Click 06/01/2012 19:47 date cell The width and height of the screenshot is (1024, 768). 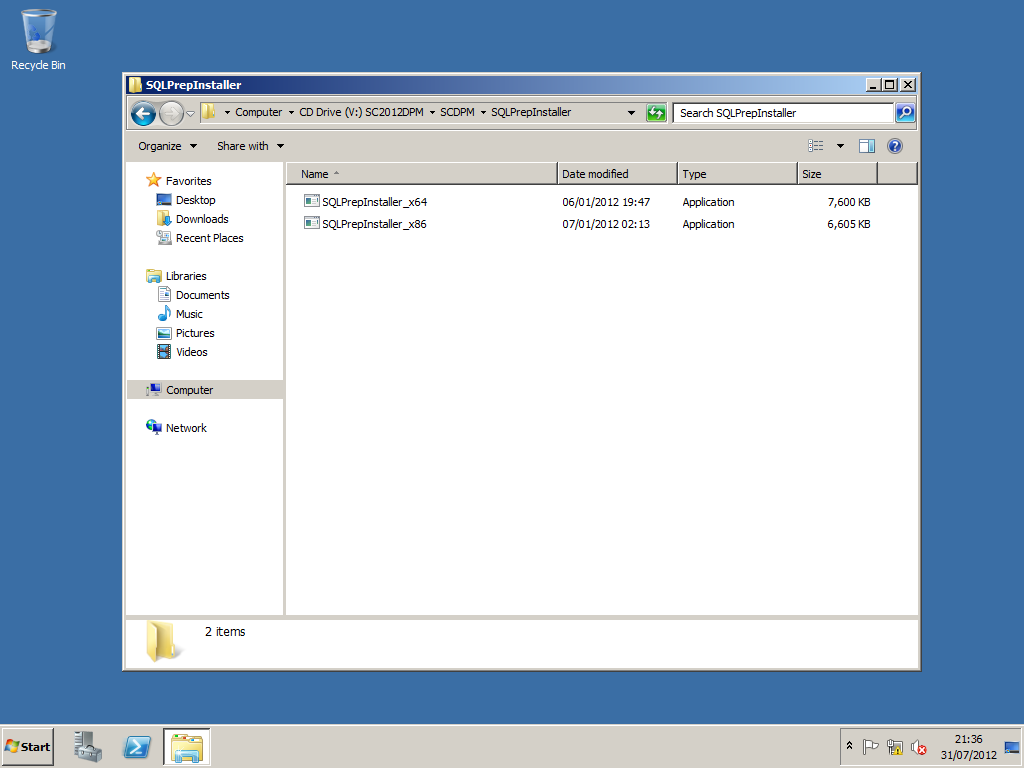(606, 202)
